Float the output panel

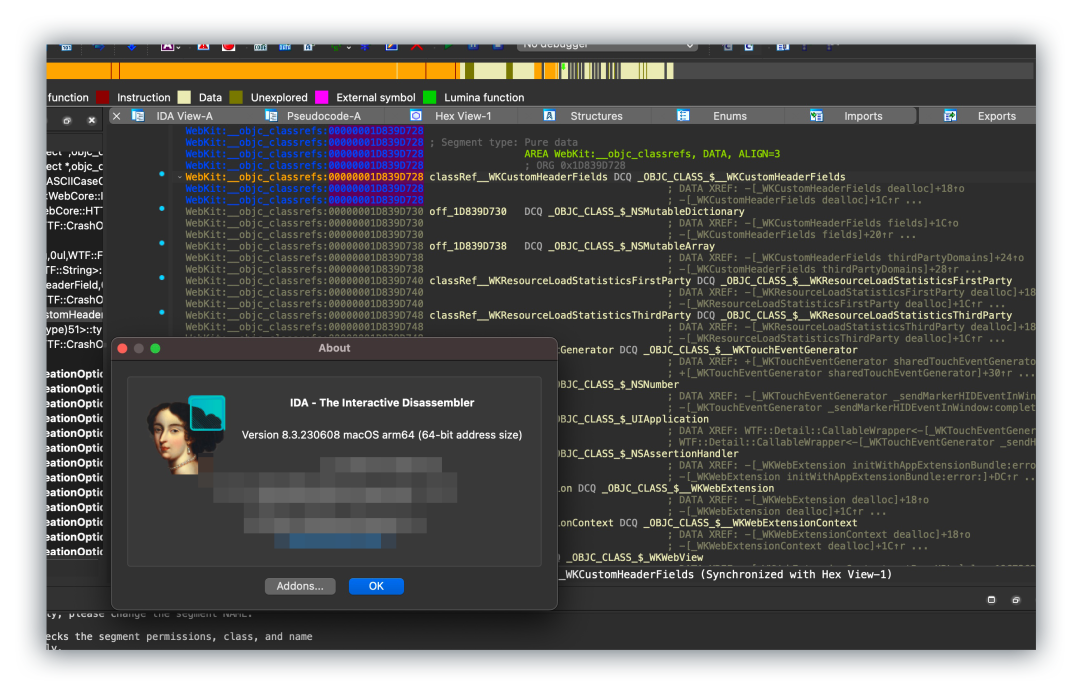1015,600
